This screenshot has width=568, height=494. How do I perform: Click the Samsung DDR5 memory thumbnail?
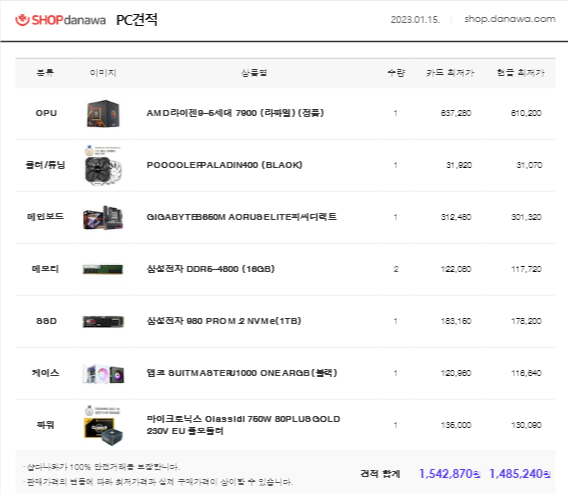pyautogui.click(x=103, y=269)
